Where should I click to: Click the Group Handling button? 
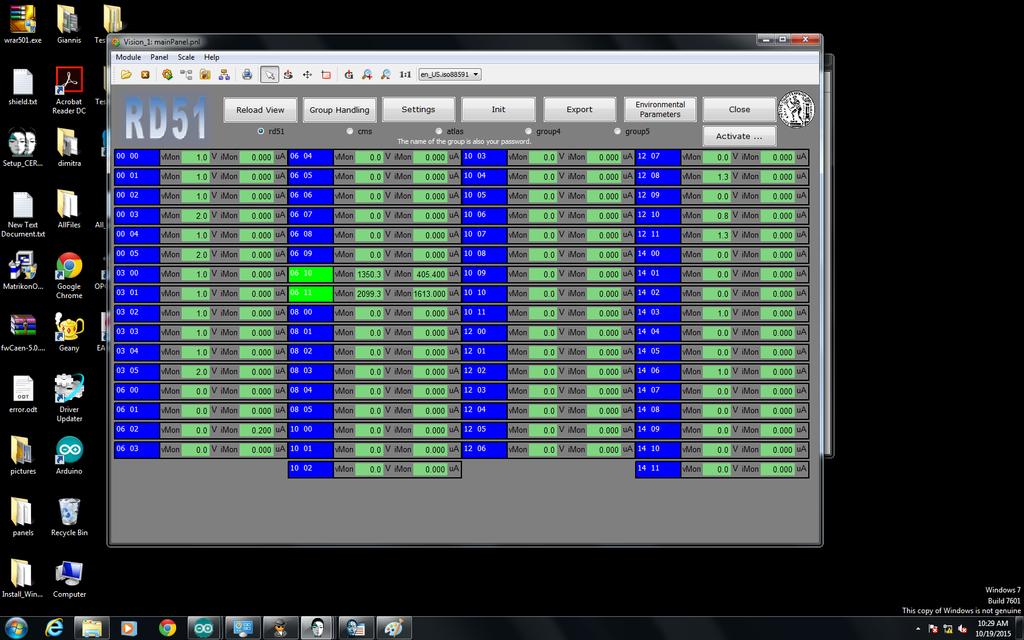point(340,110)
